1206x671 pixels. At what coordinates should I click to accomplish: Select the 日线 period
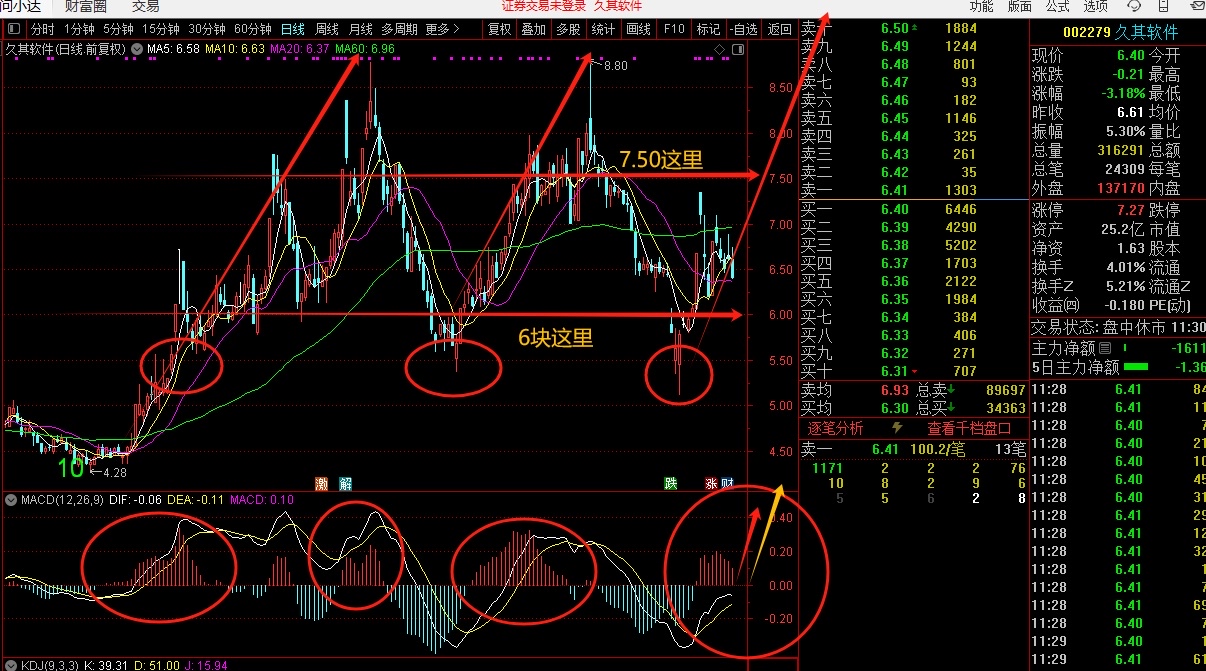(x=293, y=29)
